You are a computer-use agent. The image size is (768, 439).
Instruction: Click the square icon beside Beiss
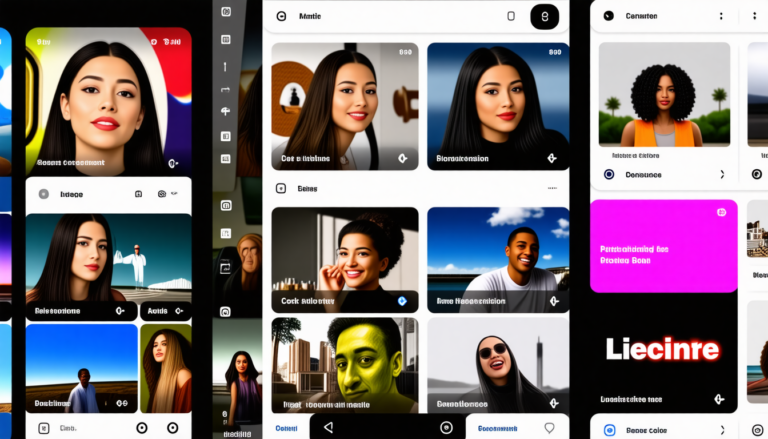(x=281, y=188)
